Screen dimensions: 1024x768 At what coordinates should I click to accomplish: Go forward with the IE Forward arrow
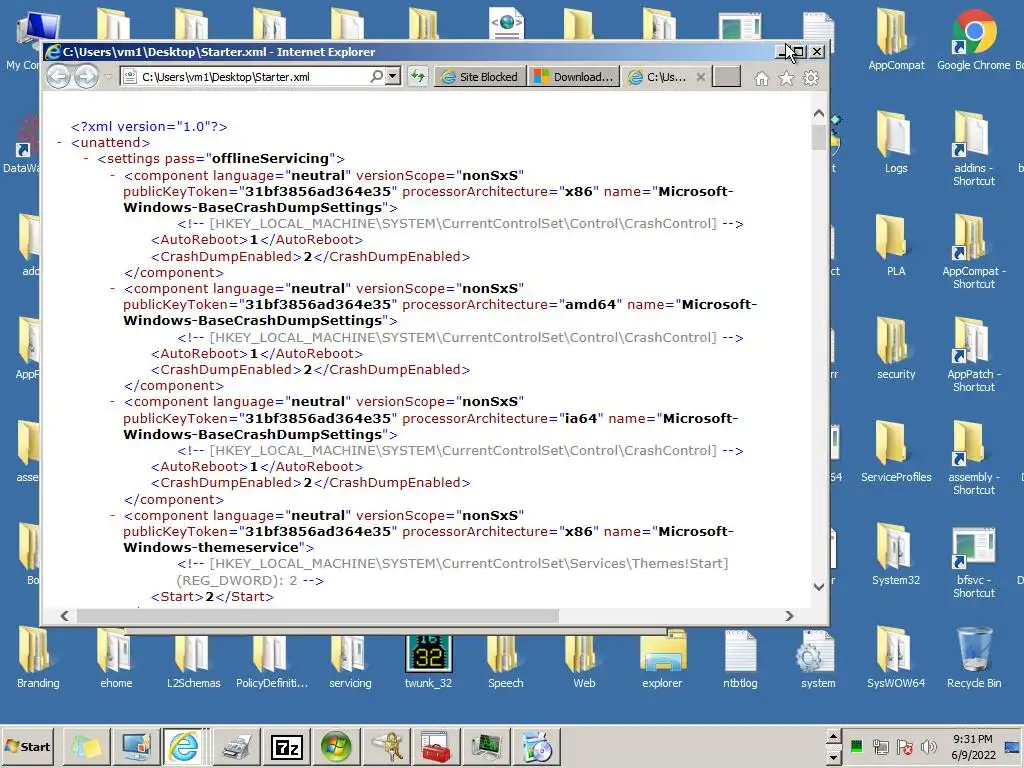point(86,77)
